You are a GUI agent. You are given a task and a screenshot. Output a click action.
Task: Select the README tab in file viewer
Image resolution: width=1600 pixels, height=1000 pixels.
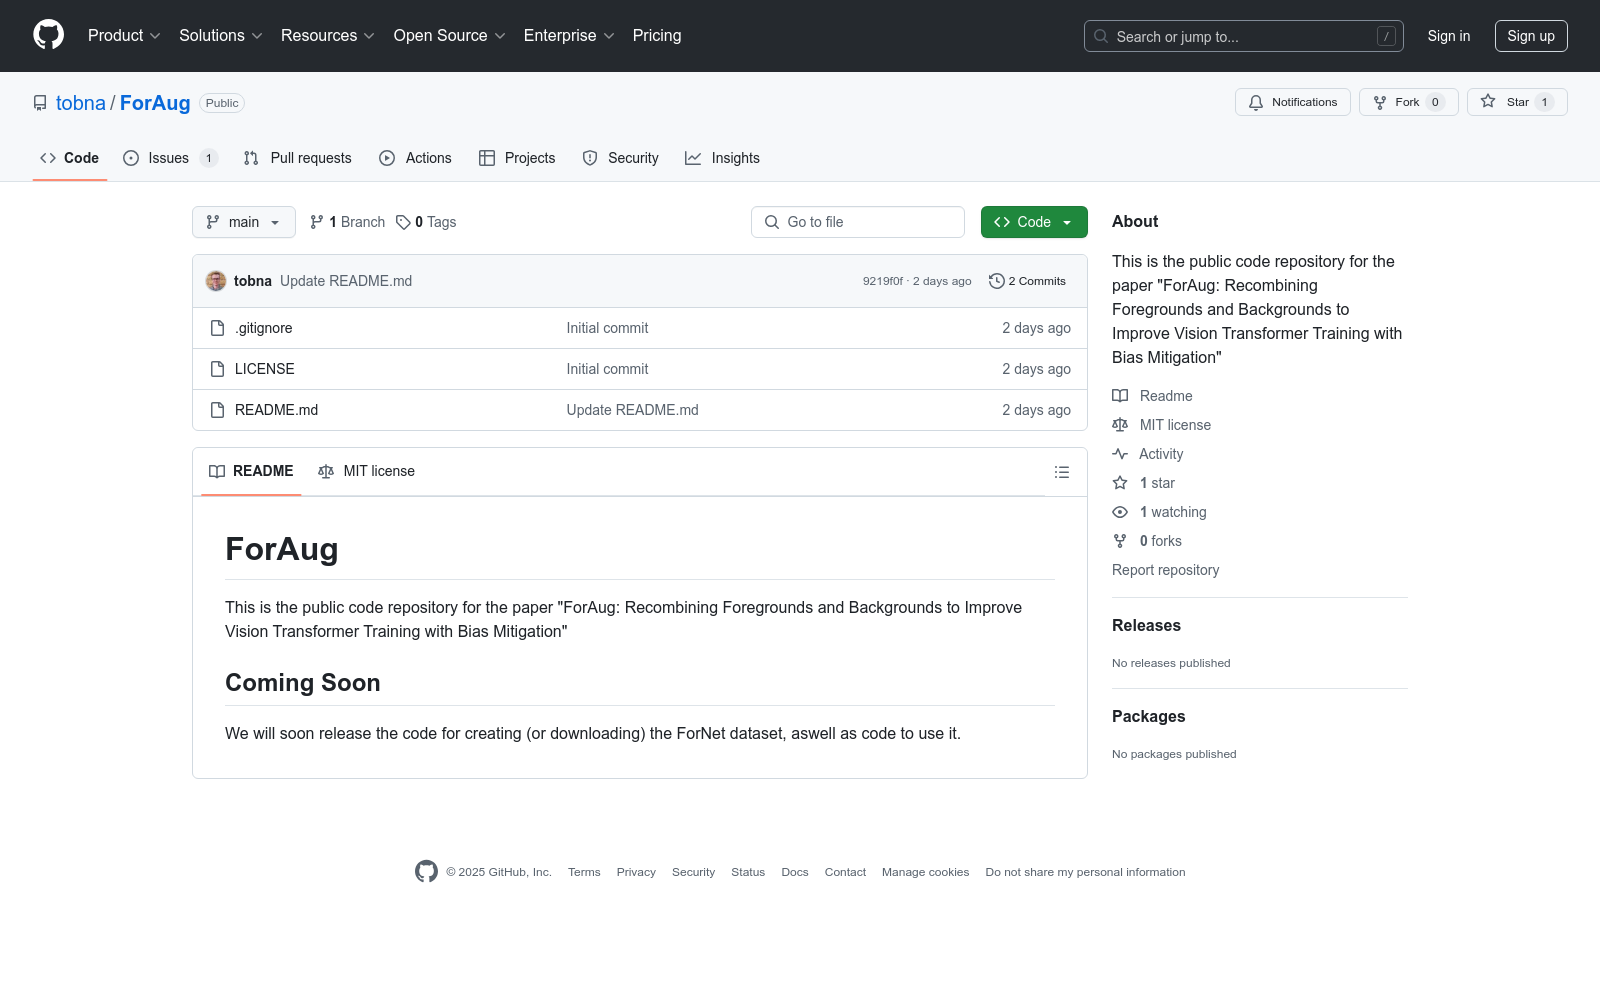coord(251,471)
